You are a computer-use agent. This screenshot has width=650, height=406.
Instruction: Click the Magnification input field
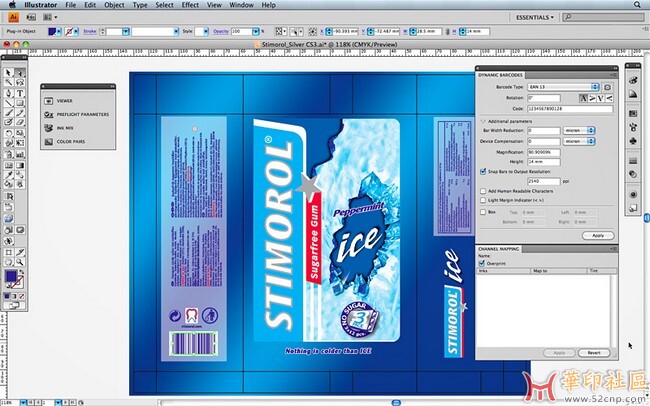pos(544,152)
